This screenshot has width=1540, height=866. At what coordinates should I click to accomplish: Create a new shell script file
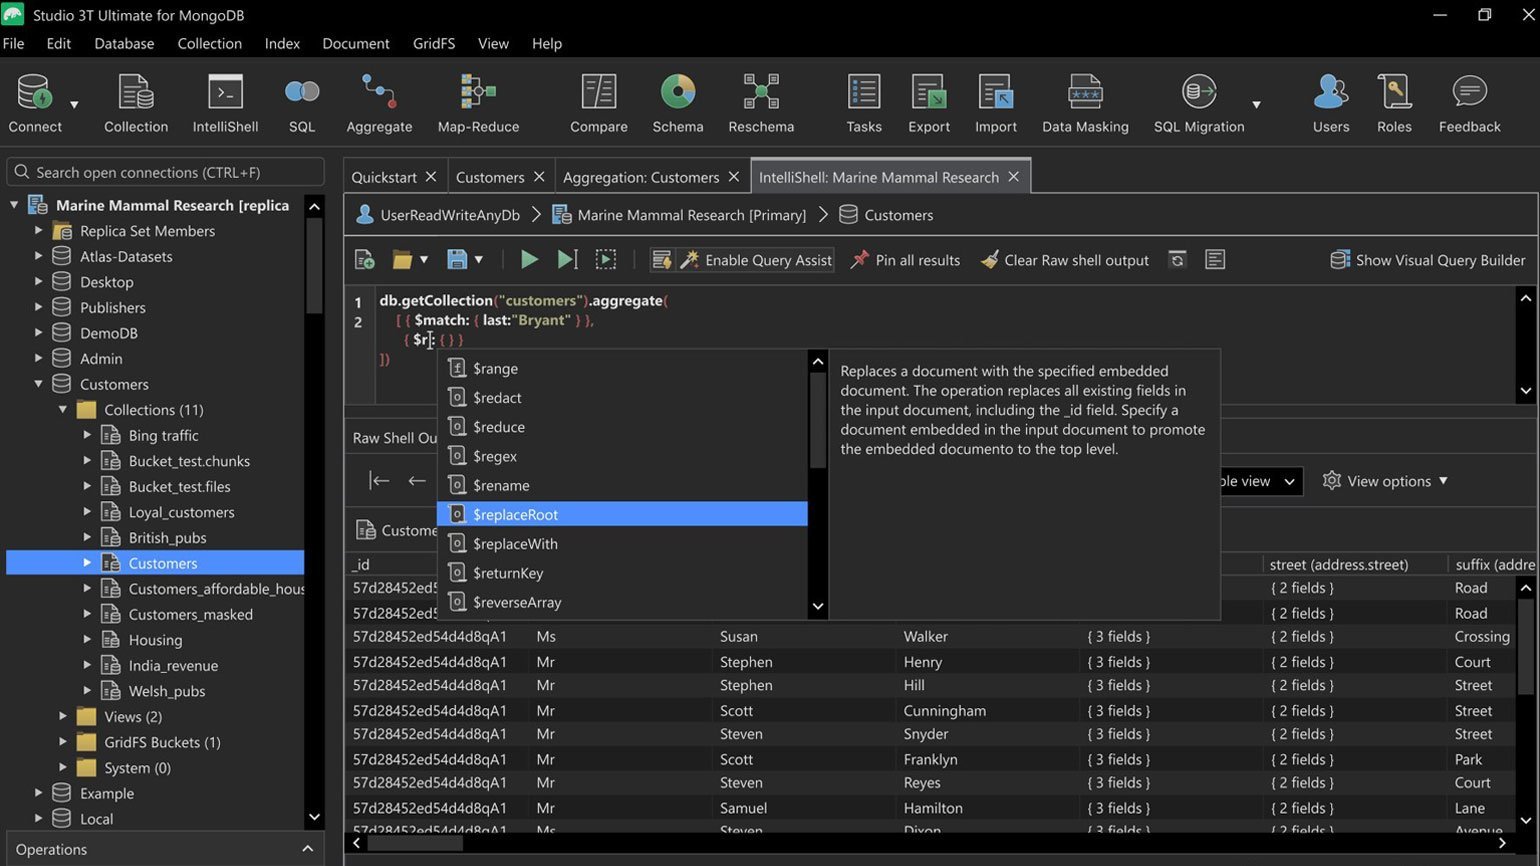(365, 260)
